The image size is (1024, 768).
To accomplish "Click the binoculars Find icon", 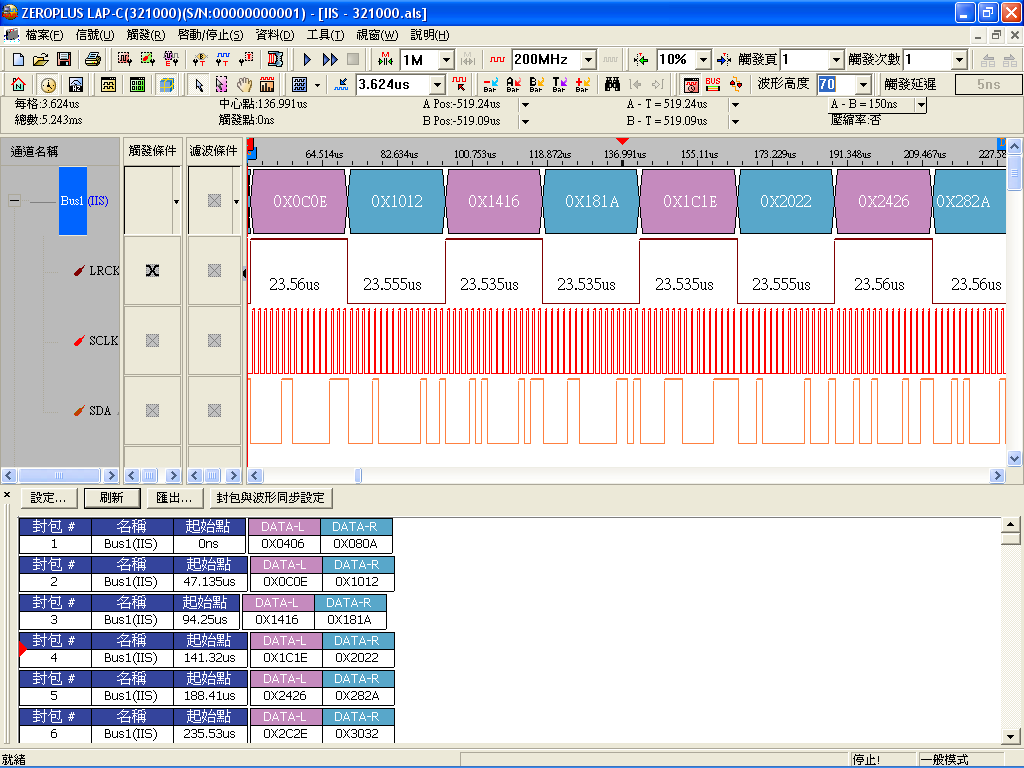I will coord(612,85).
